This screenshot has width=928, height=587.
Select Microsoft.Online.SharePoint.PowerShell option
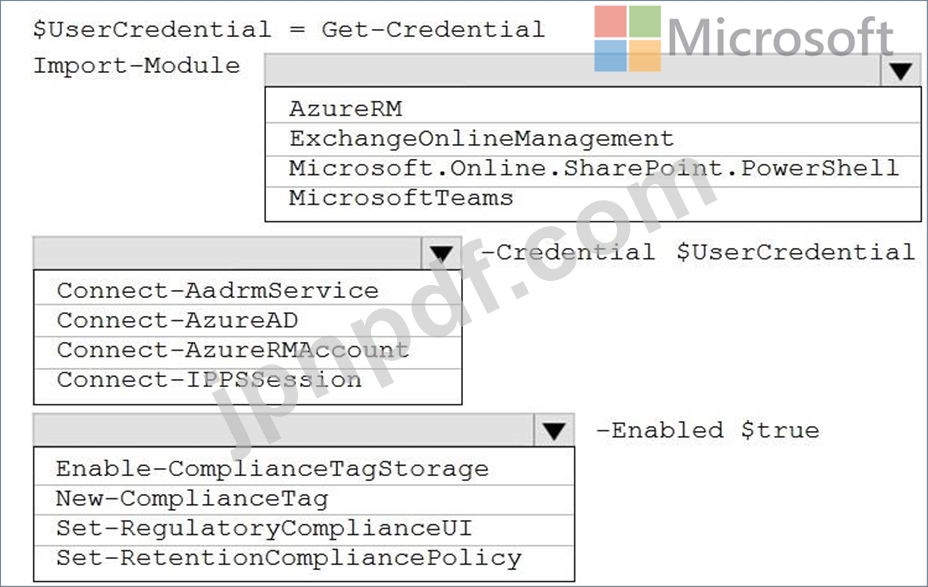coord(592,169)
